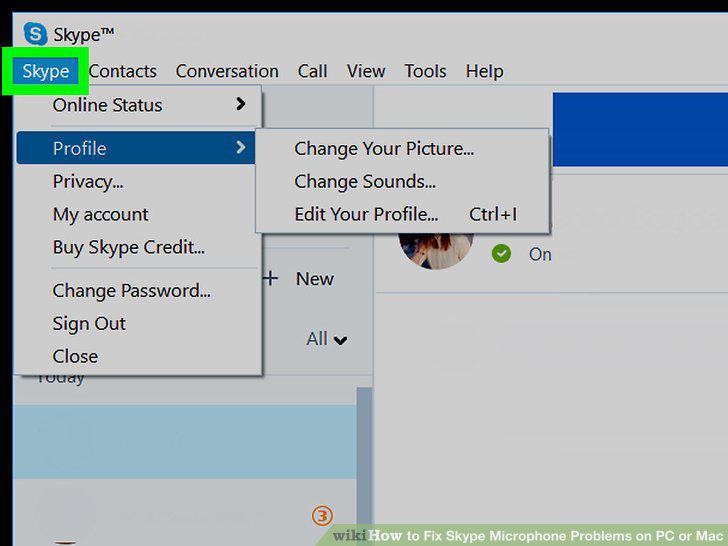The width and height of the screenshot is (728, 546).
Task: Choose Privacy... from the Skype menu
Action: click(x=137, y=182)
